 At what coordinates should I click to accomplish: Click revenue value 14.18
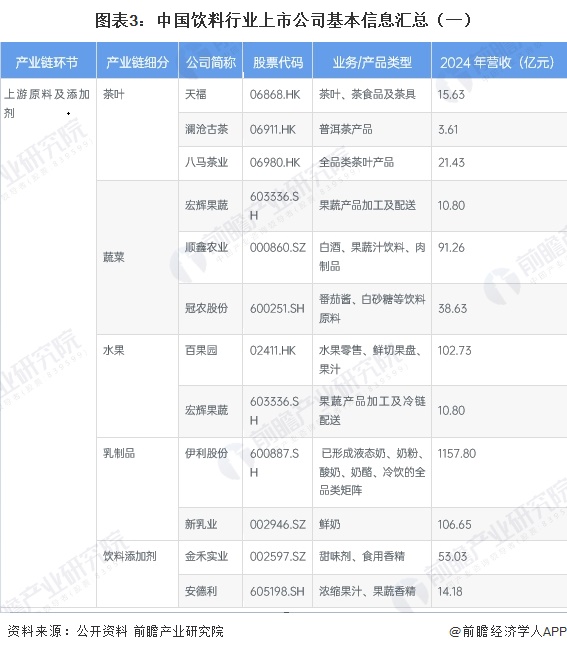[450, 591]
